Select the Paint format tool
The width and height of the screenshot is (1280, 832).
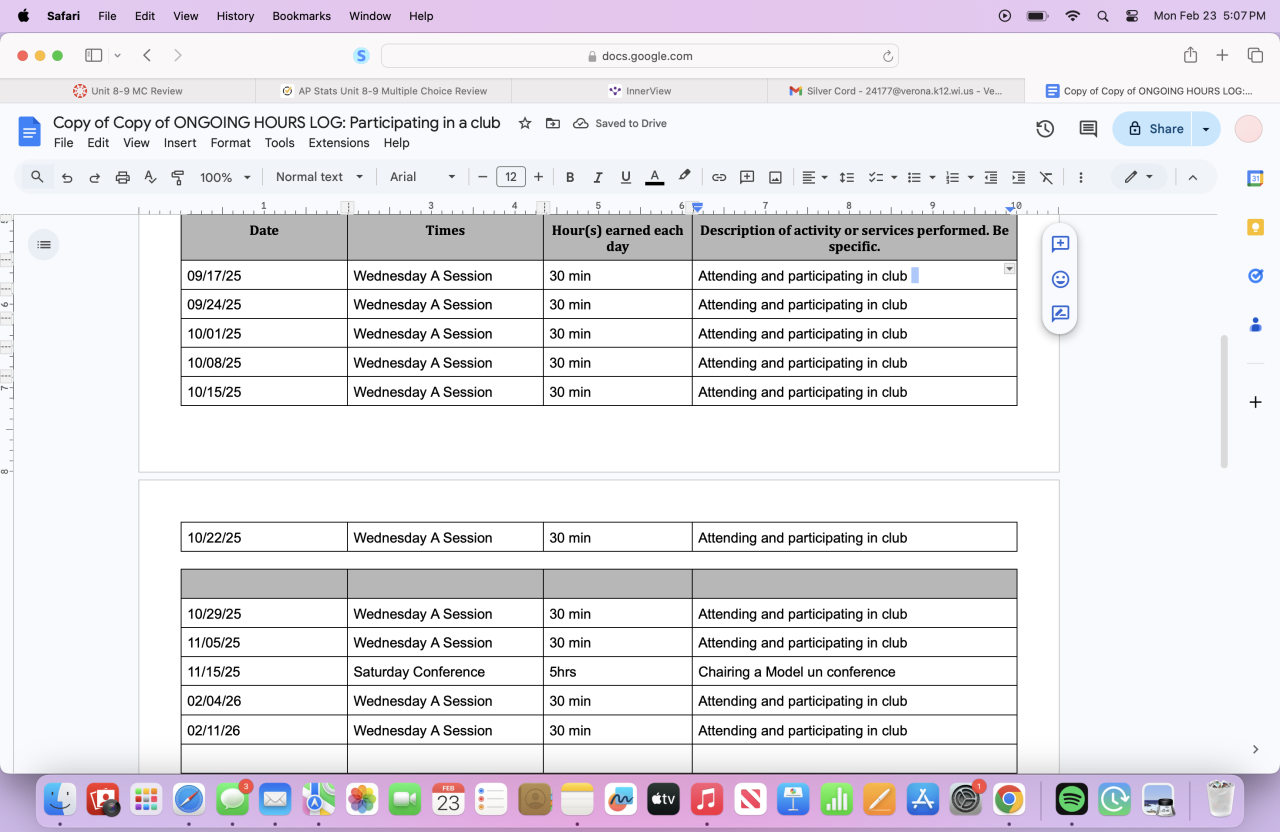pyautogui.click(x=178, y=177)
